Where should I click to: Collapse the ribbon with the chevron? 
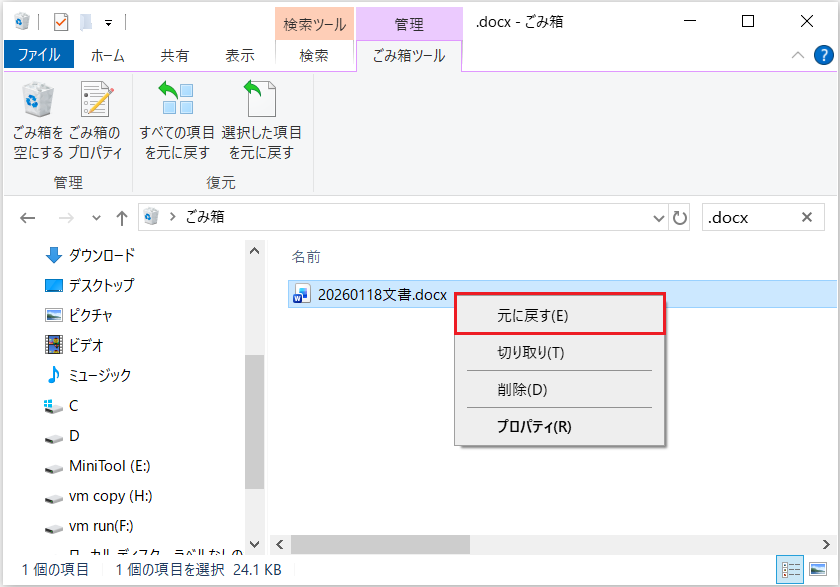coord(798,56)
